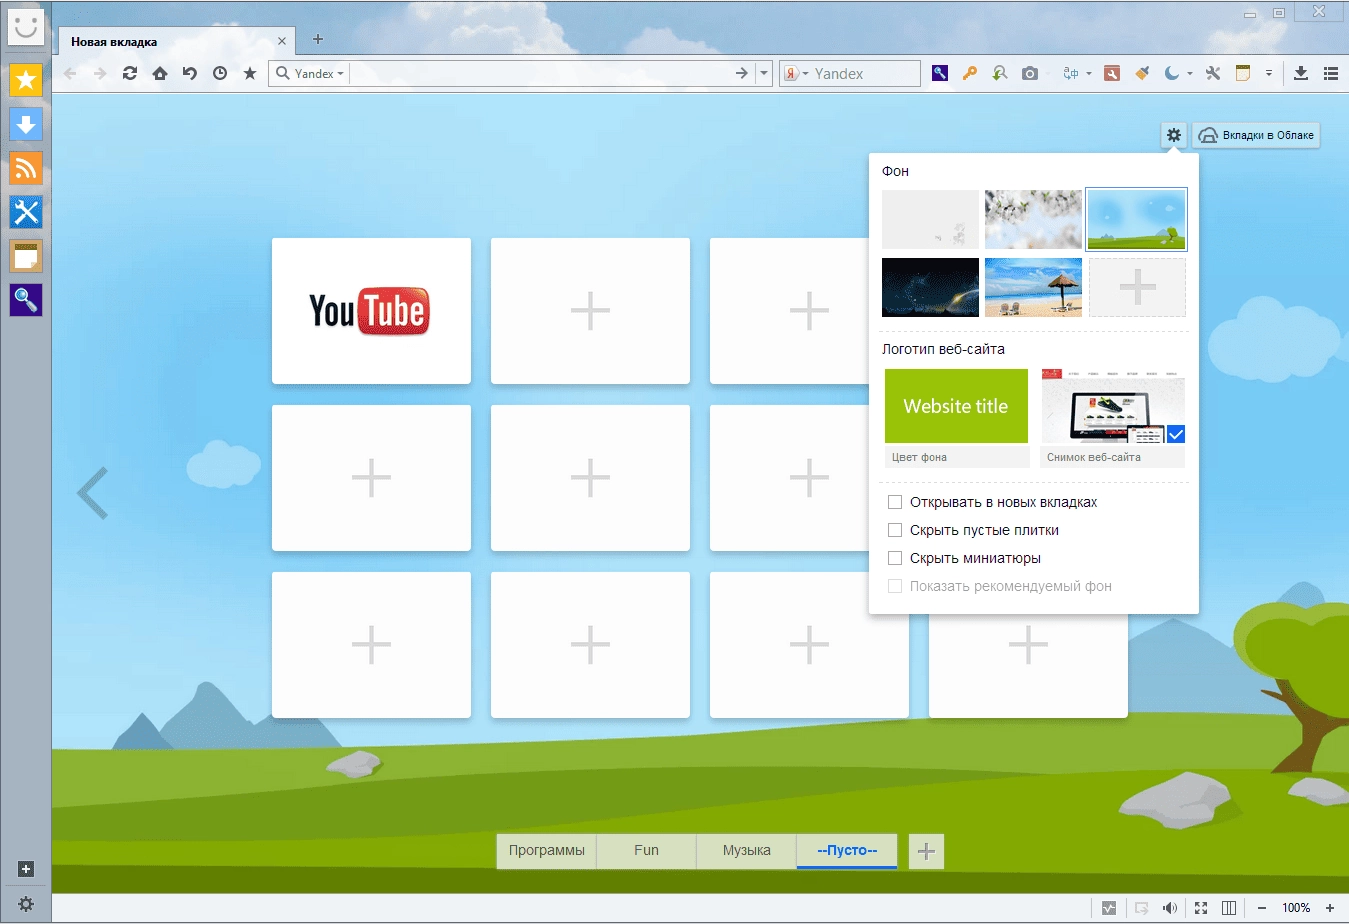The width and height of the screenshot is (1349, 924).
Task: Open the Favorites star in the left sidebar
Action: 26,80
